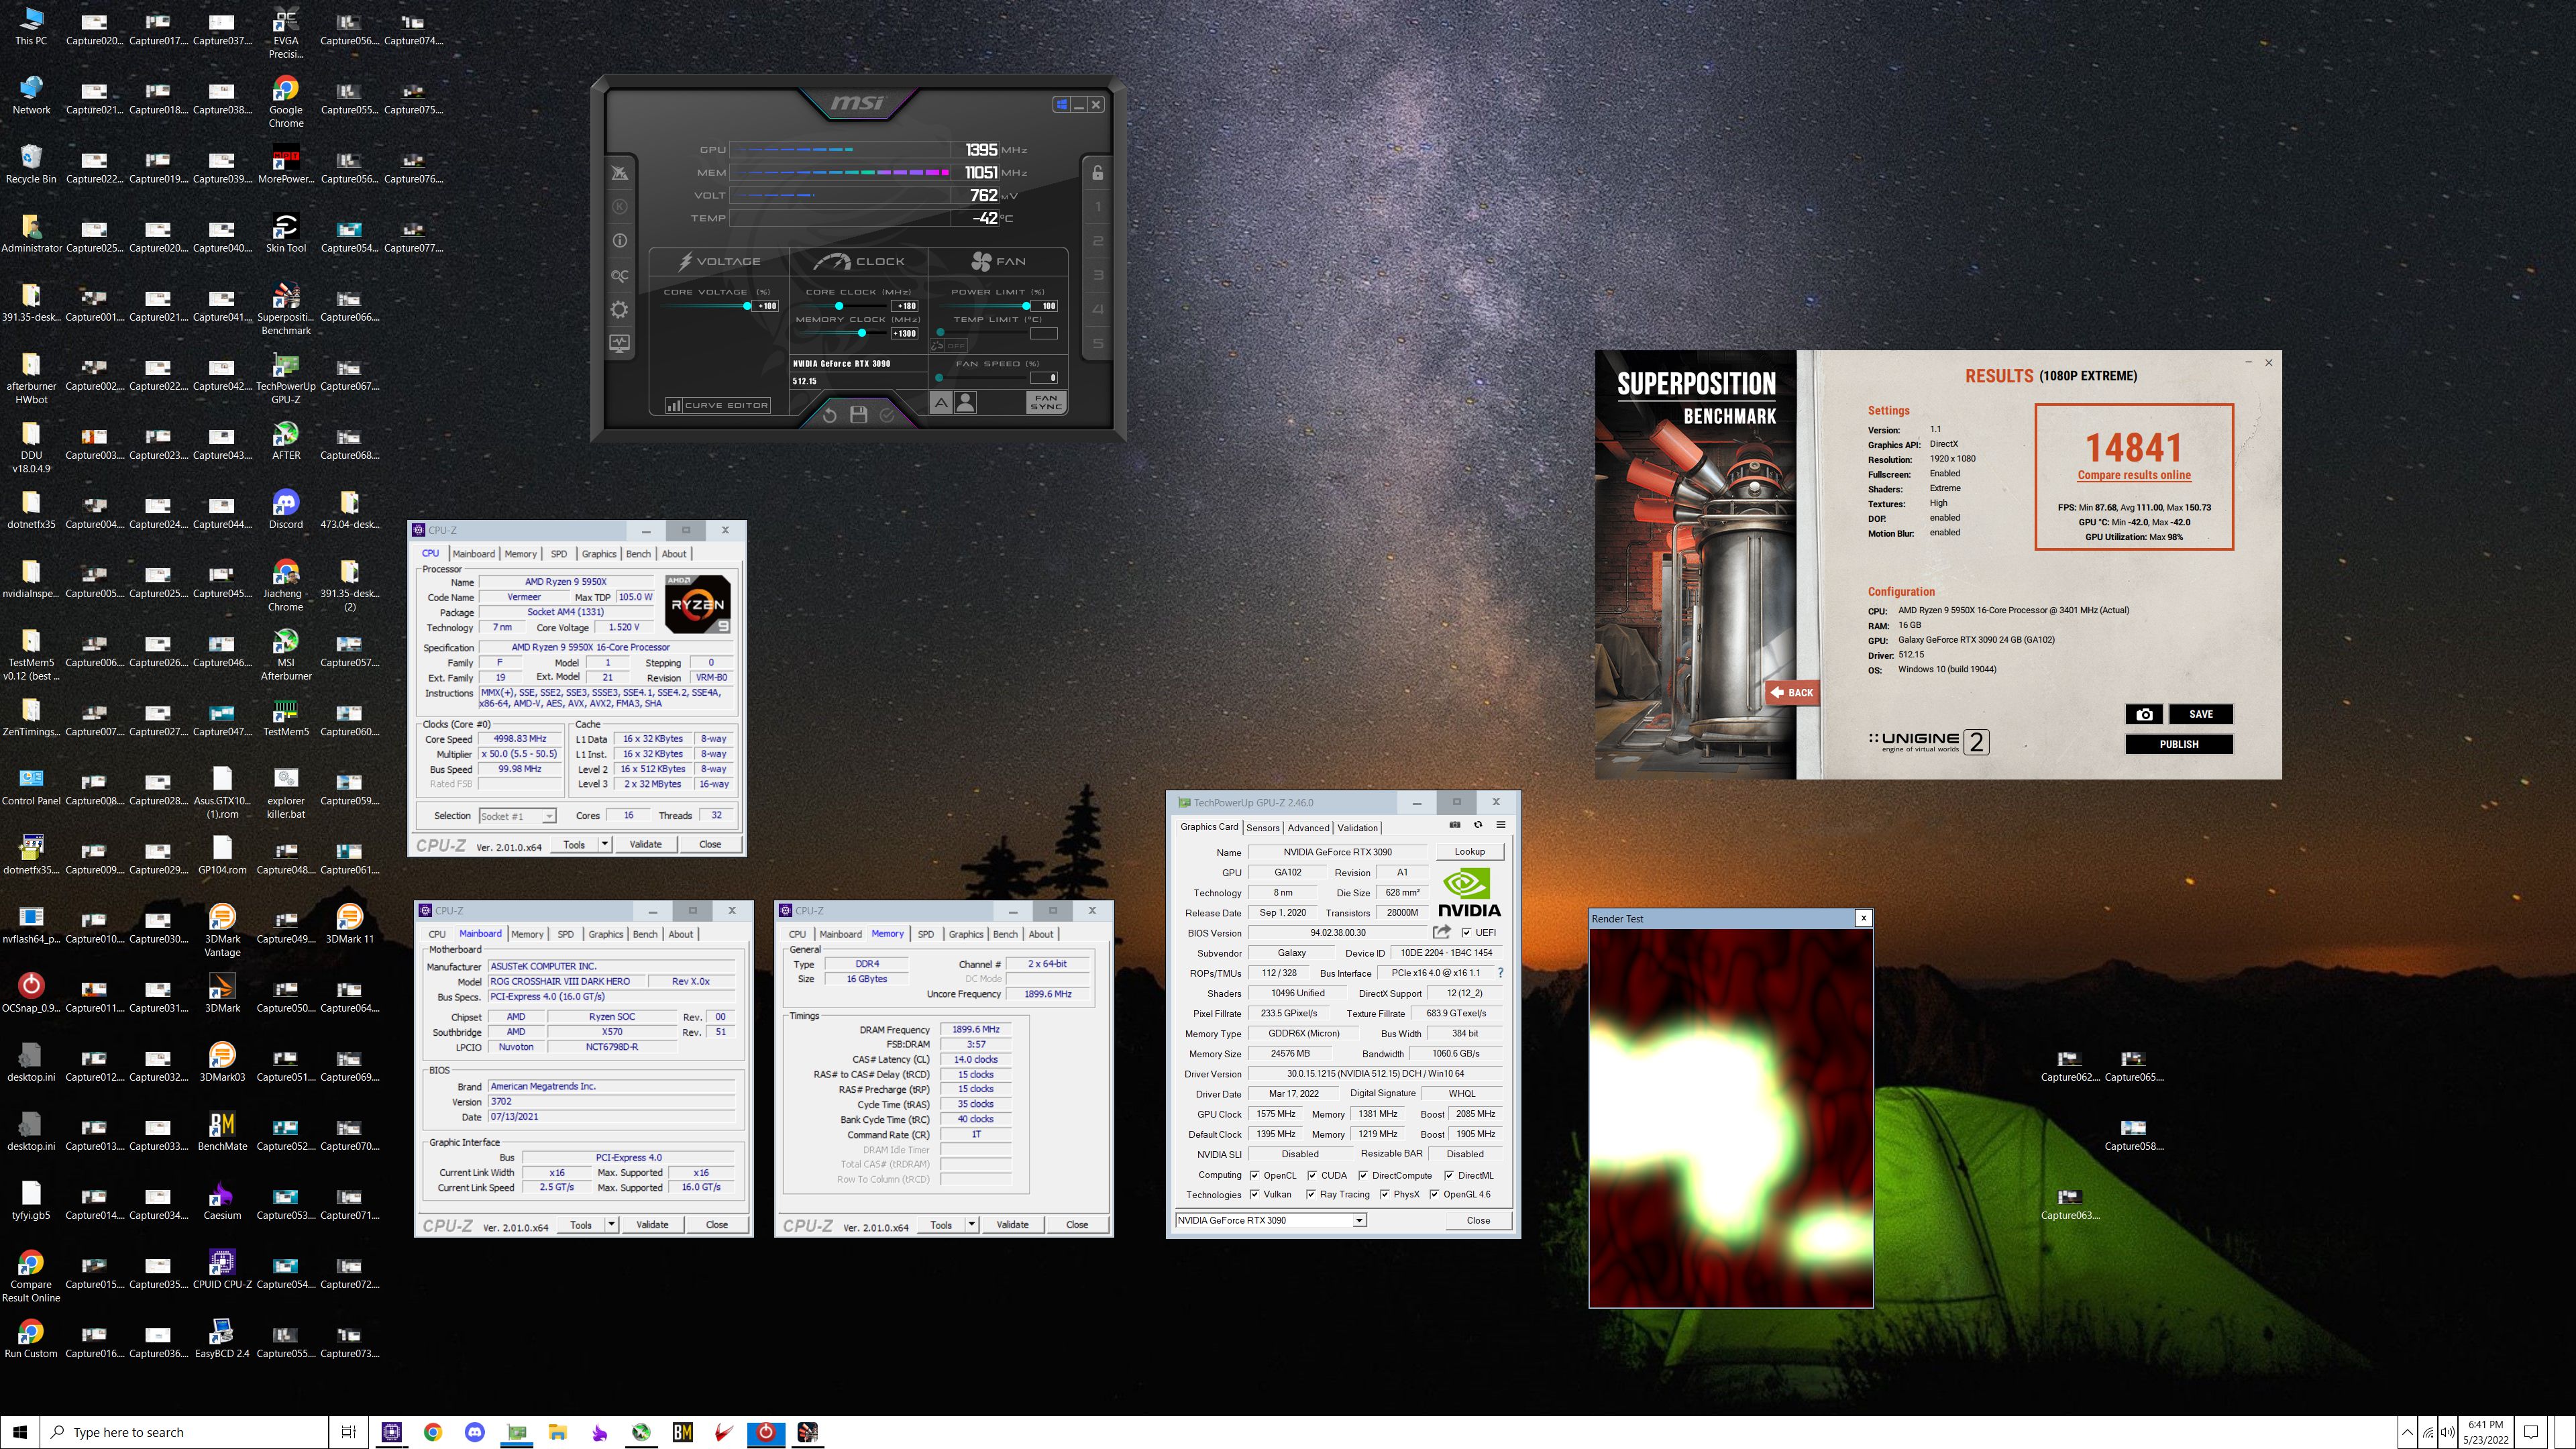Toggle DirectML checkbox in GPU-Z

pos(1449,1175)
